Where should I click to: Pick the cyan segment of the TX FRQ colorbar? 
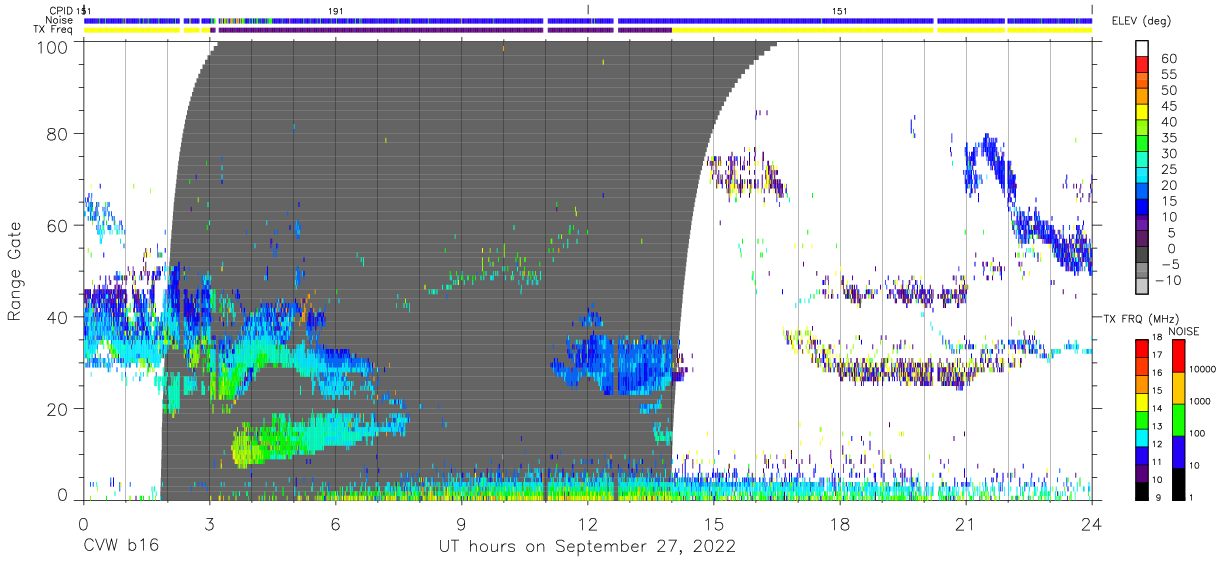1141,437
